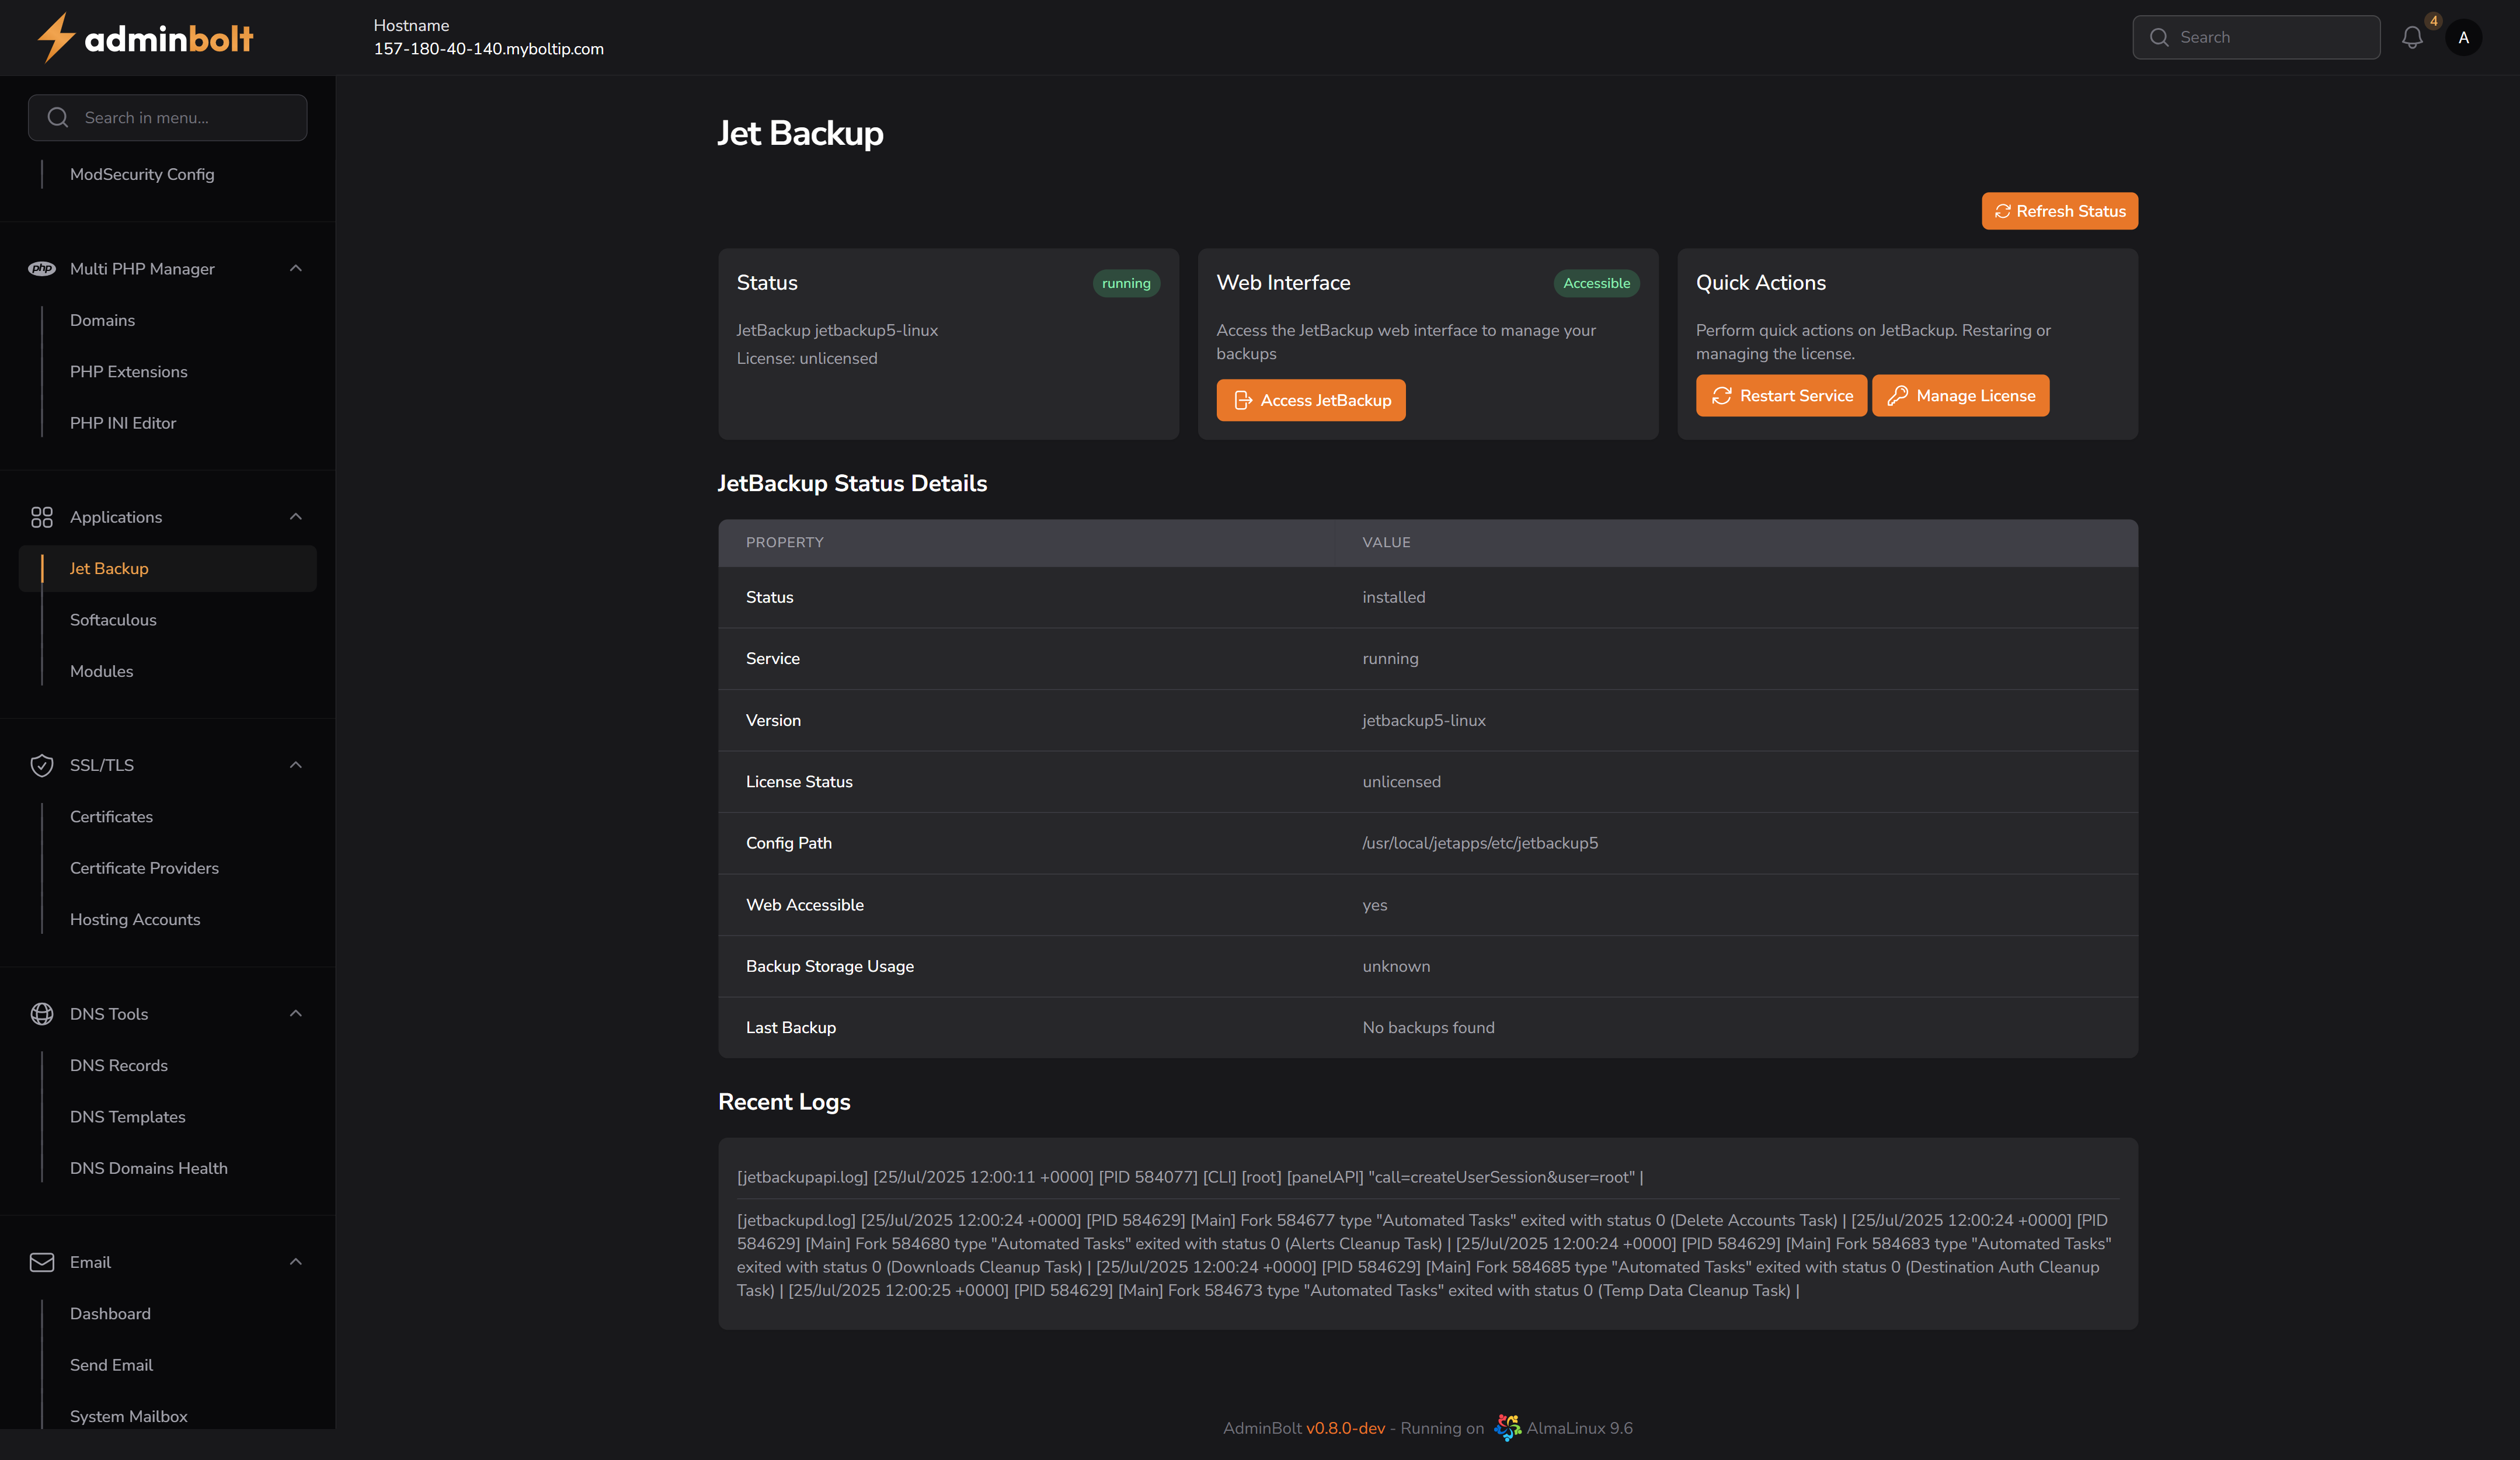Collapse the Email section chevron
This screenshot has width=2520, height=1460.
(295, 1262)
